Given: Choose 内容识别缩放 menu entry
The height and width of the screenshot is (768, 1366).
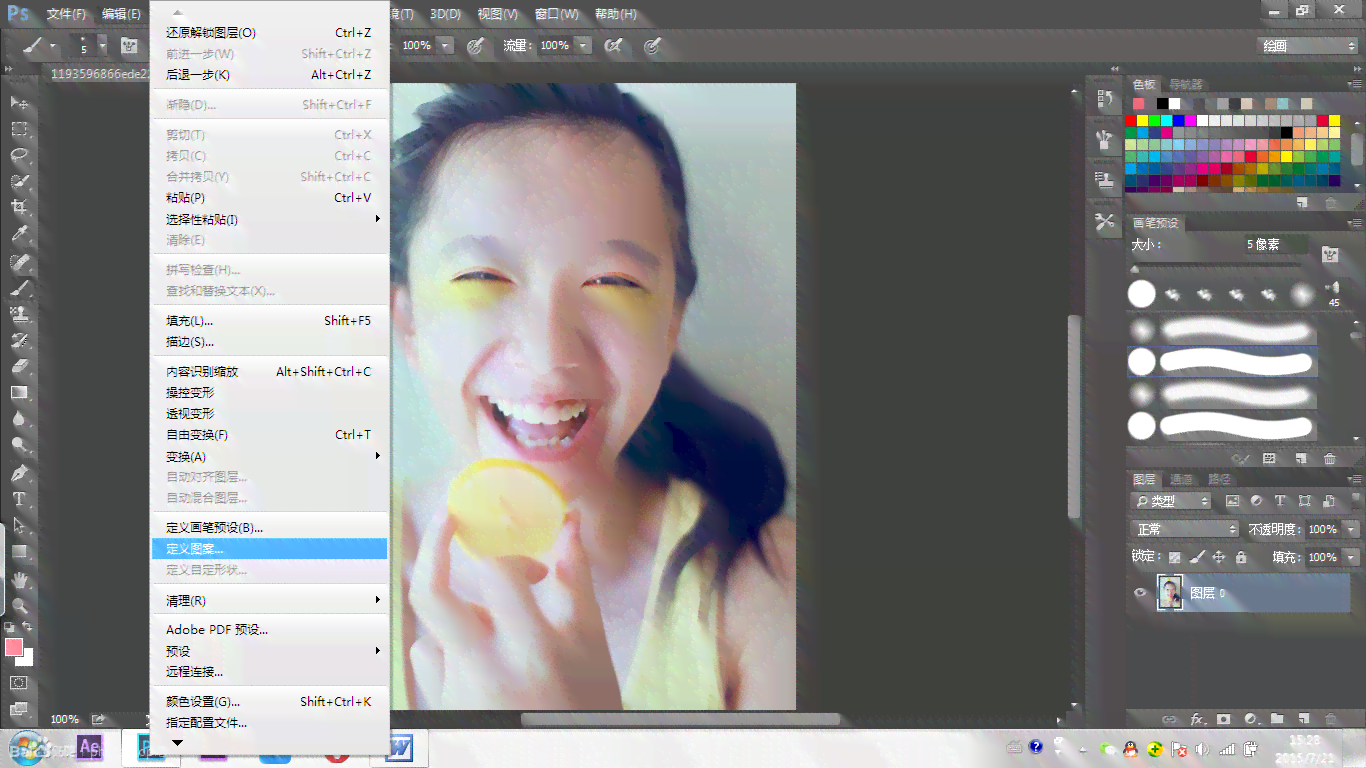Looking at the screenshot, I should (269, 372).
